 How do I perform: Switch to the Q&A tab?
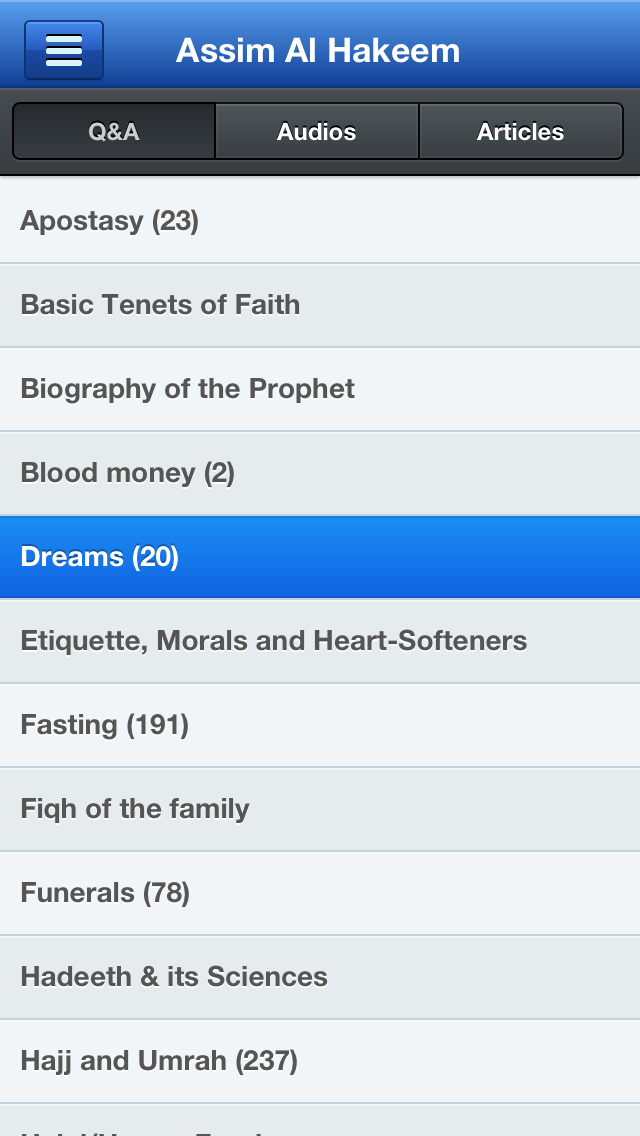tap(113, 132)
